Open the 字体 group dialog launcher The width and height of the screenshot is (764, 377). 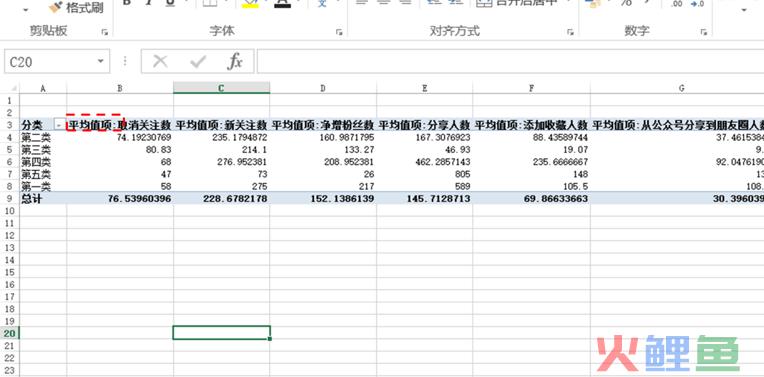[x=339, y=32]
